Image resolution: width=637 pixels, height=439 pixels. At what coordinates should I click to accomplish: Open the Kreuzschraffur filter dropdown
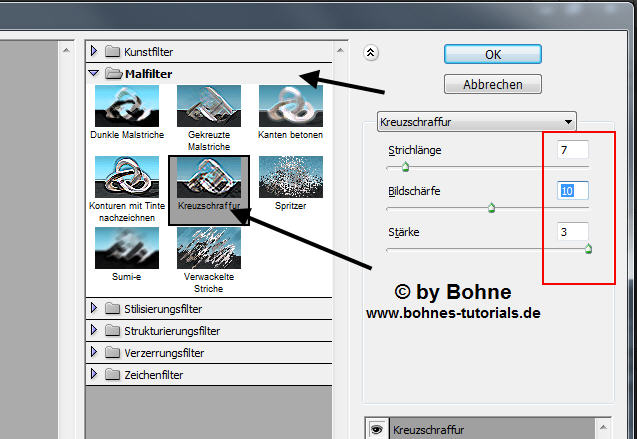(x=477, y=122)
